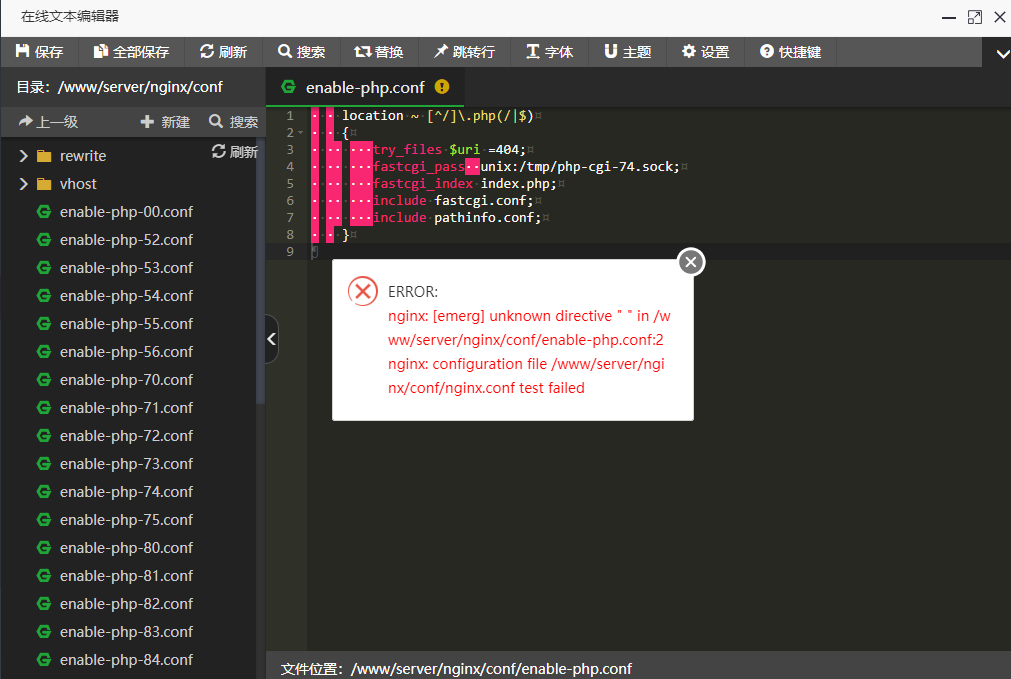The image size is (1011, 679).
Task: Refresh the file list with sidebar 刷新
Action: point(235,152)
